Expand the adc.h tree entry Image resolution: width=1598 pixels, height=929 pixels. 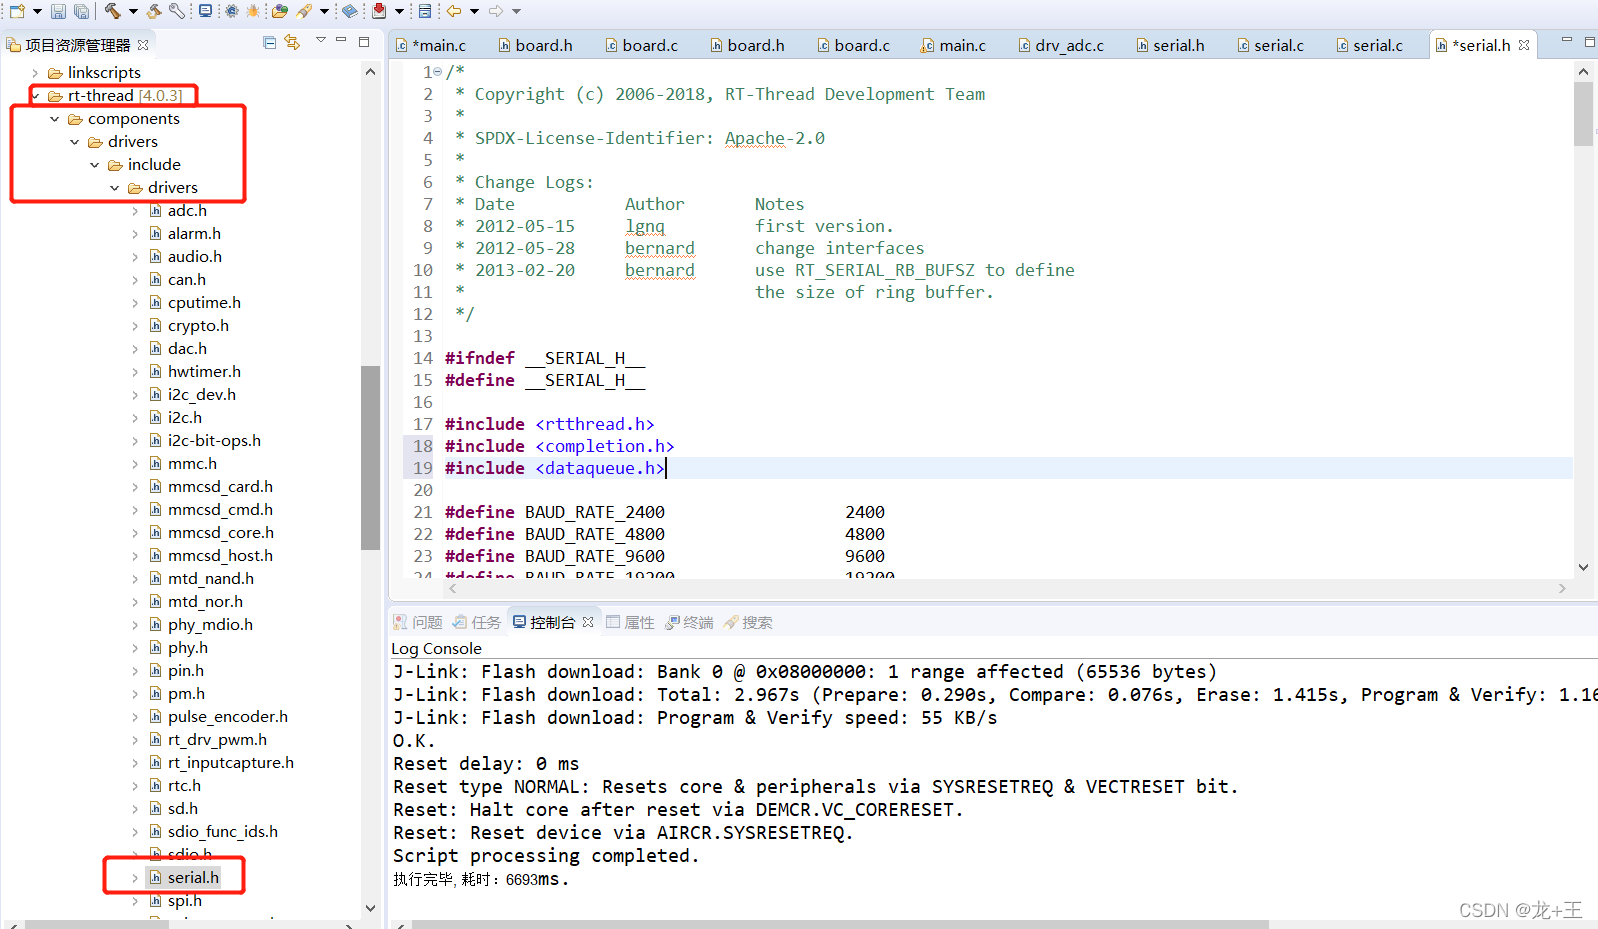(x=135, y=211)
